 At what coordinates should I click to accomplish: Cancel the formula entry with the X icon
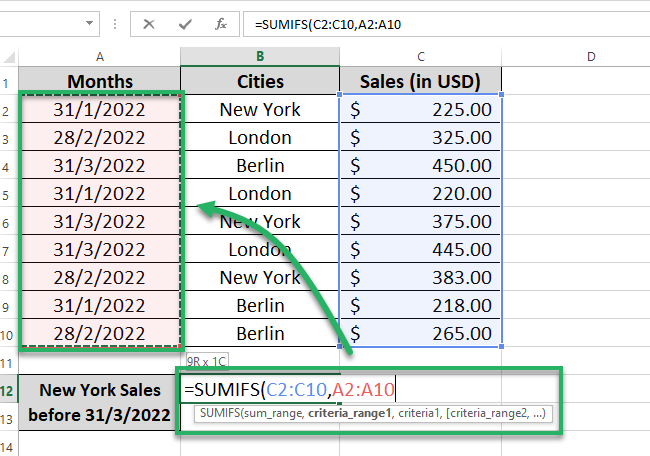[149, 24]
